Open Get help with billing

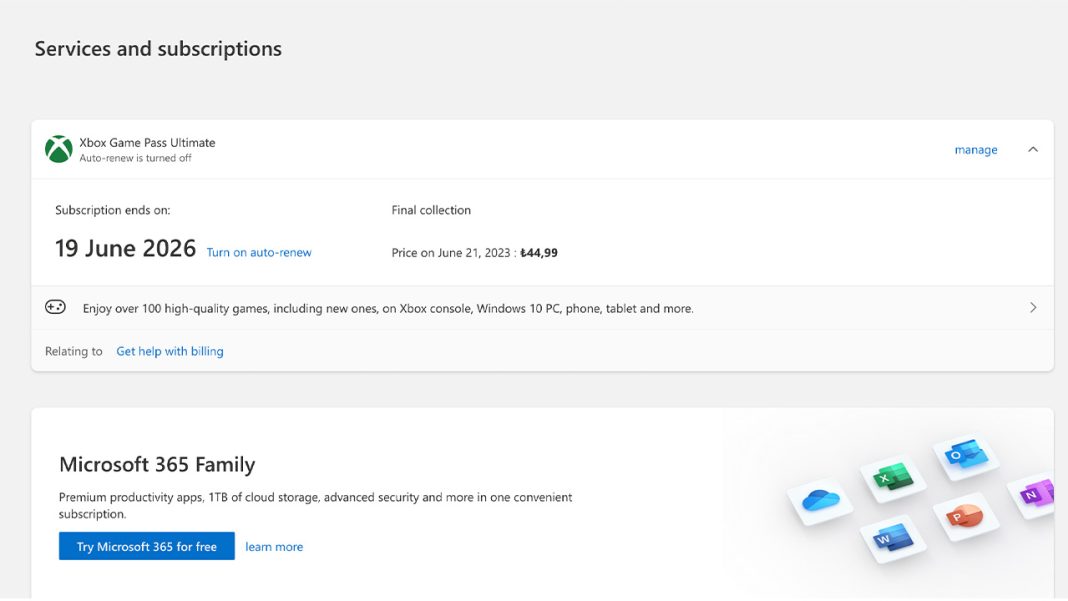(169, 351)
